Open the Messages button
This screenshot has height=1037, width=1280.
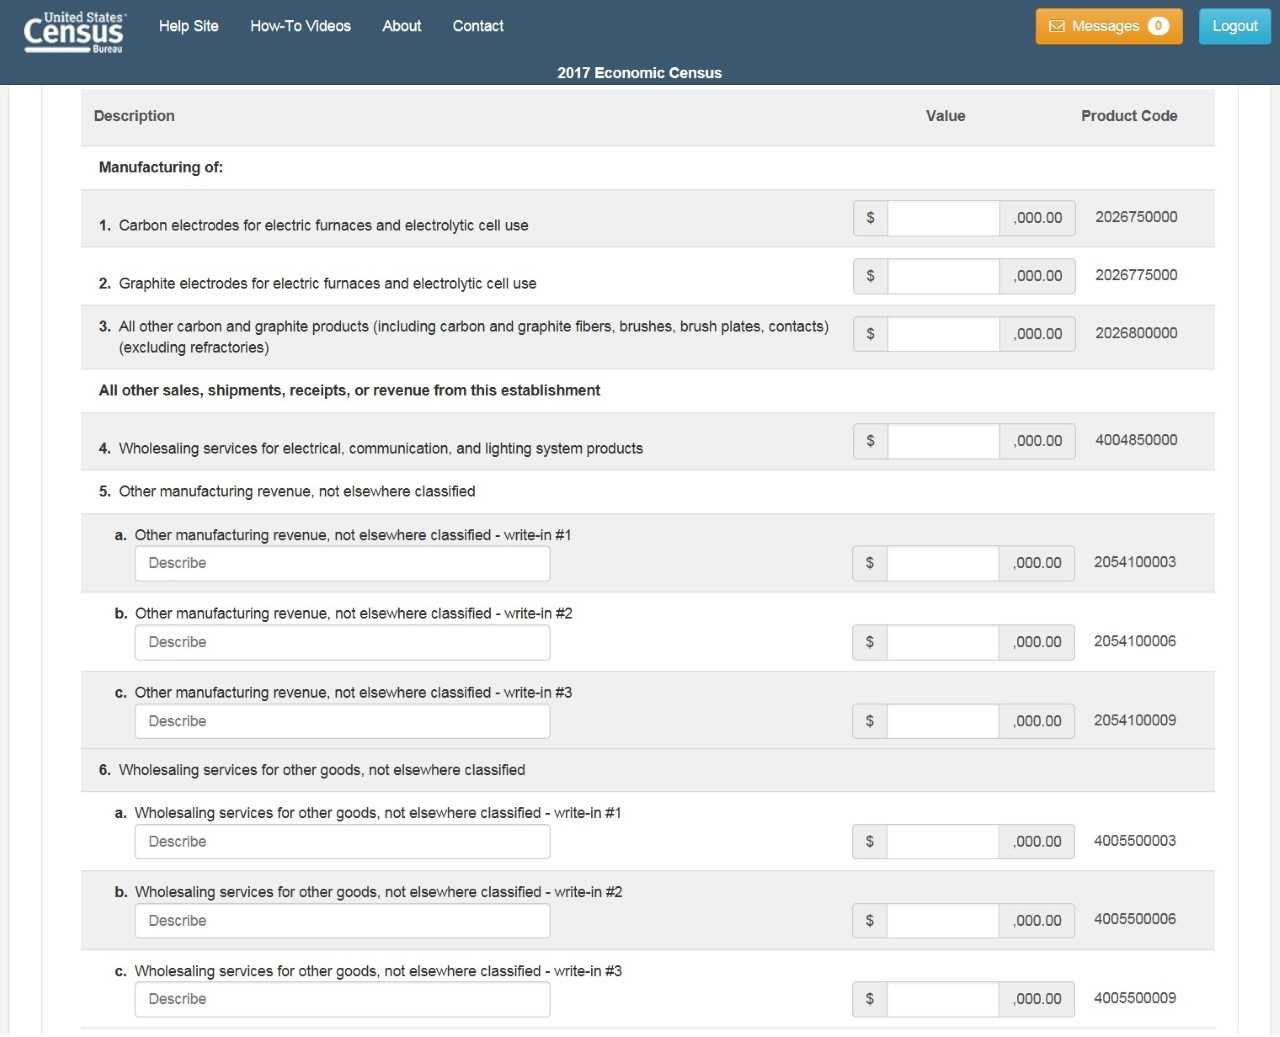point(1108,26)
